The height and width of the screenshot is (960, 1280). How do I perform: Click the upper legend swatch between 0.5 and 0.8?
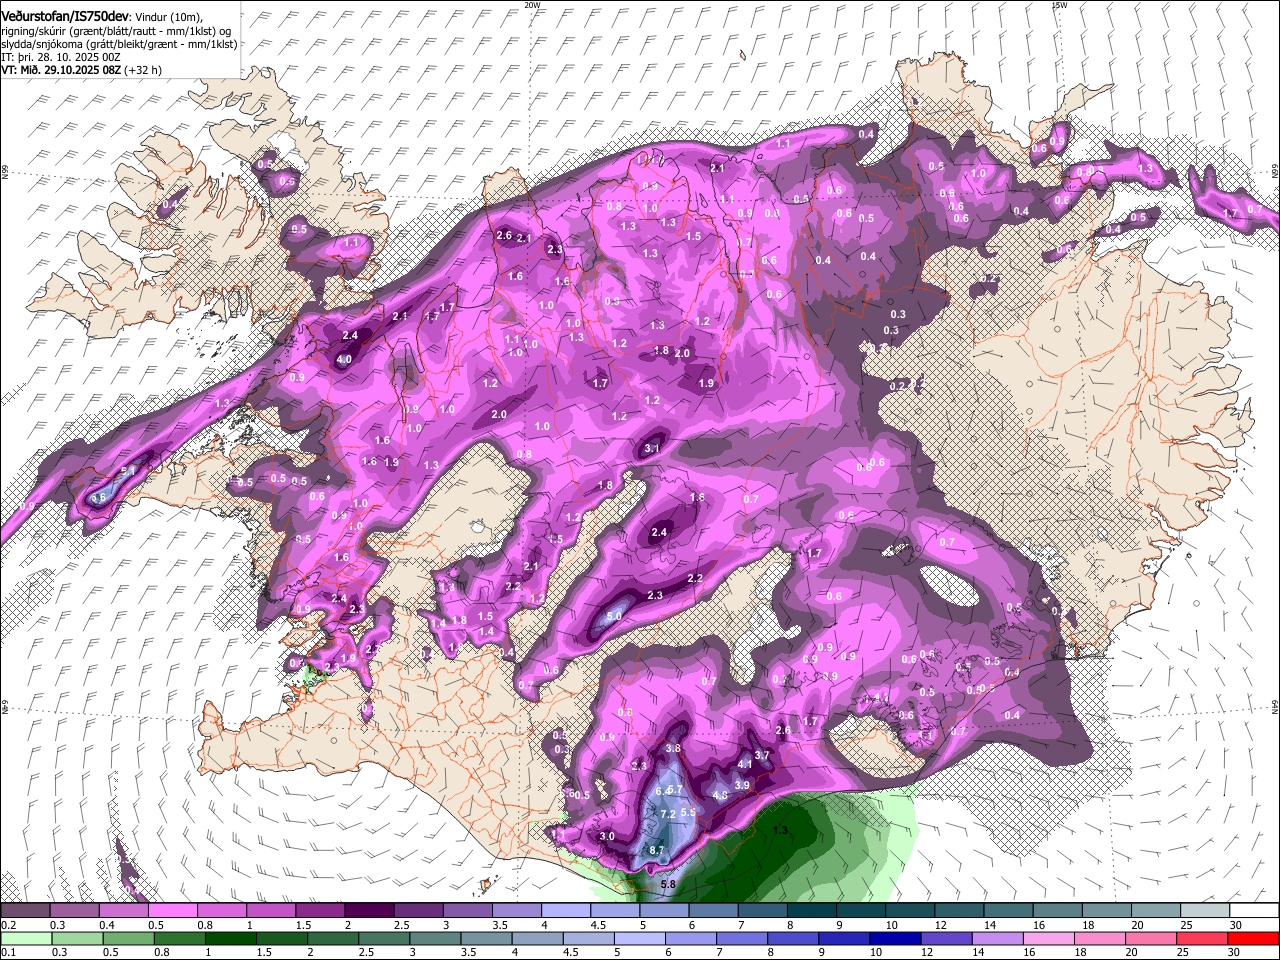point(172,911)
